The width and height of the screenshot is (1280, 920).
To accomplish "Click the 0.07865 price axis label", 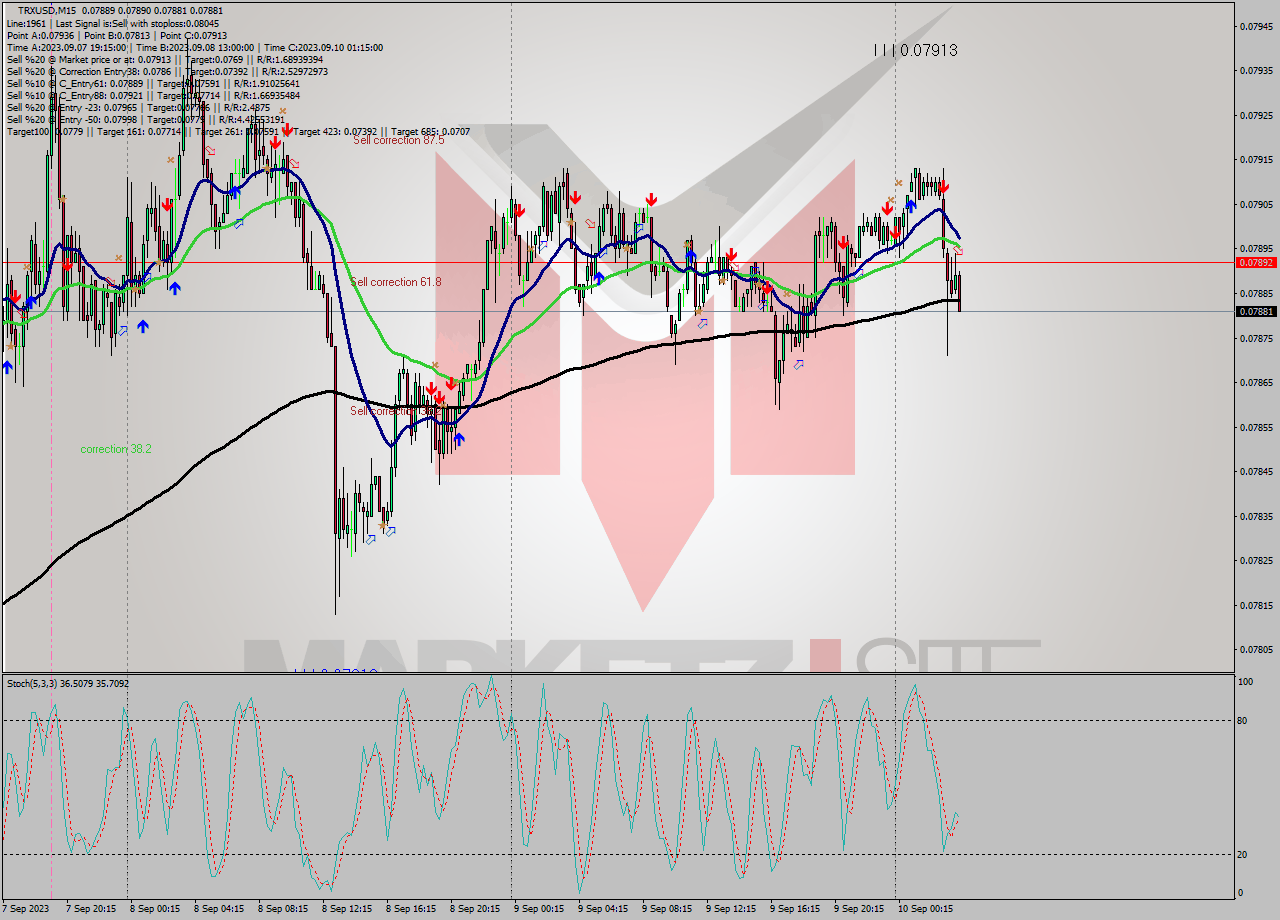I will [1257, 382].
